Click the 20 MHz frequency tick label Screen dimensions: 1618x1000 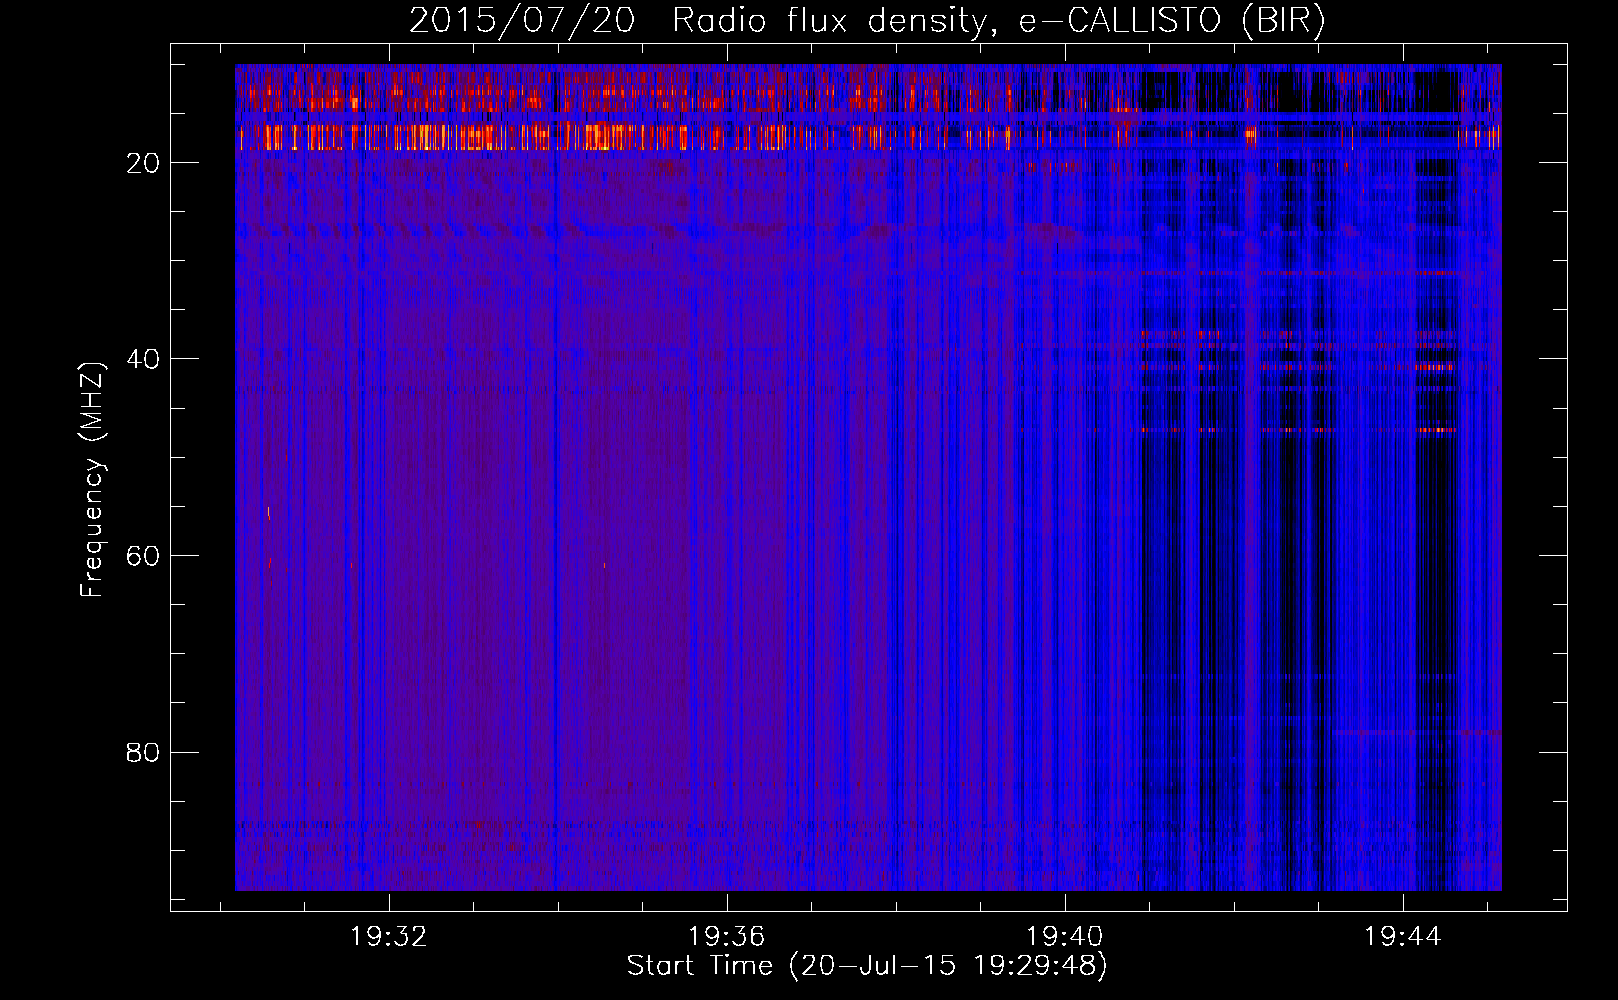(x=144, y=163)
